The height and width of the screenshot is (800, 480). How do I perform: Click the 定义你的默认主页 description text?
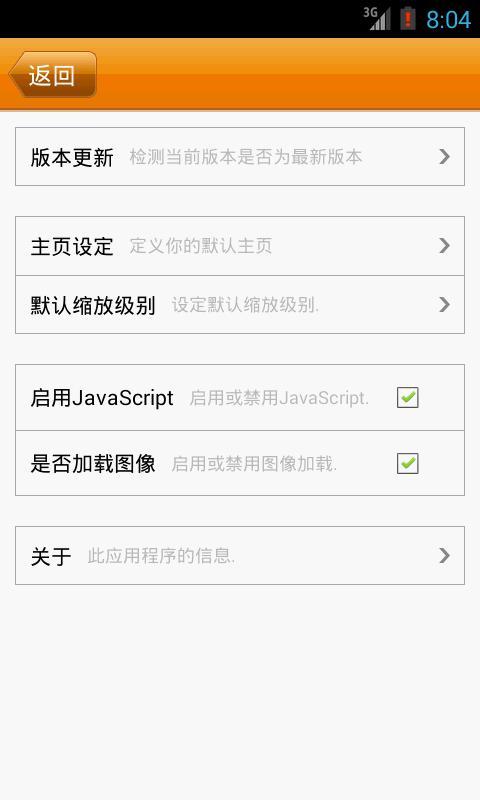200,246
